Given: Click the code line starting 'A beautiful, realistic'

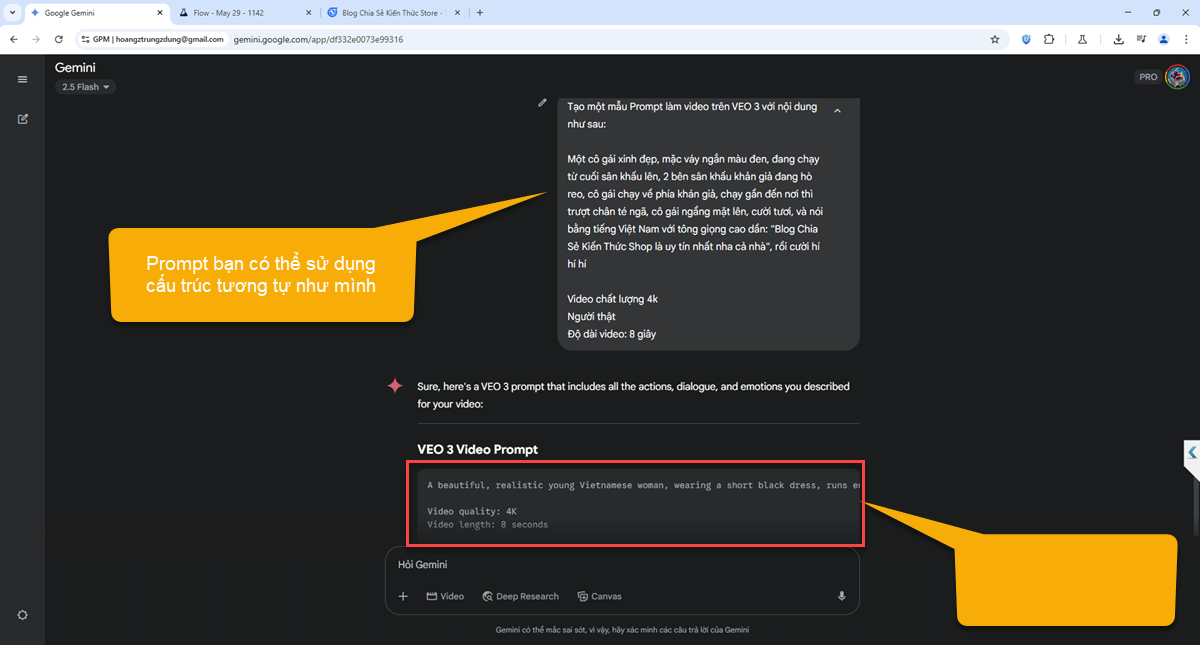Looking at the screenshot, I should coord(643,485).
